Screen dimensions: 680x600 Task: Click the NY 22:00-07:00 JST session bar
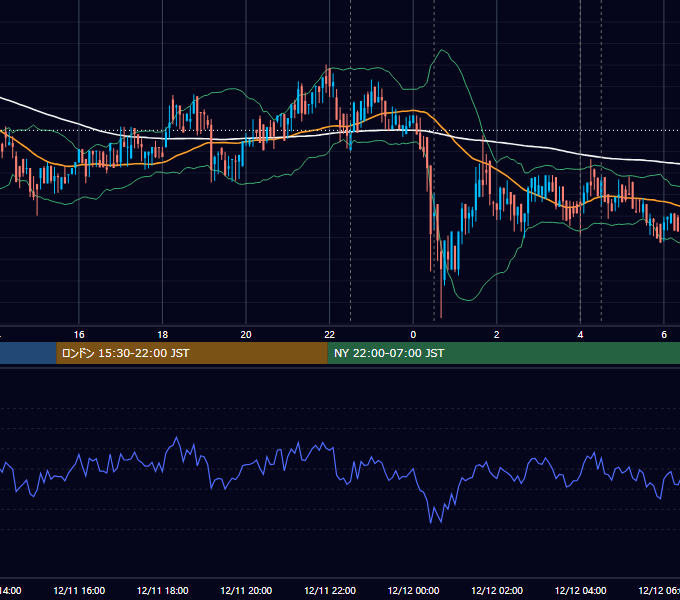click(503, 353)
